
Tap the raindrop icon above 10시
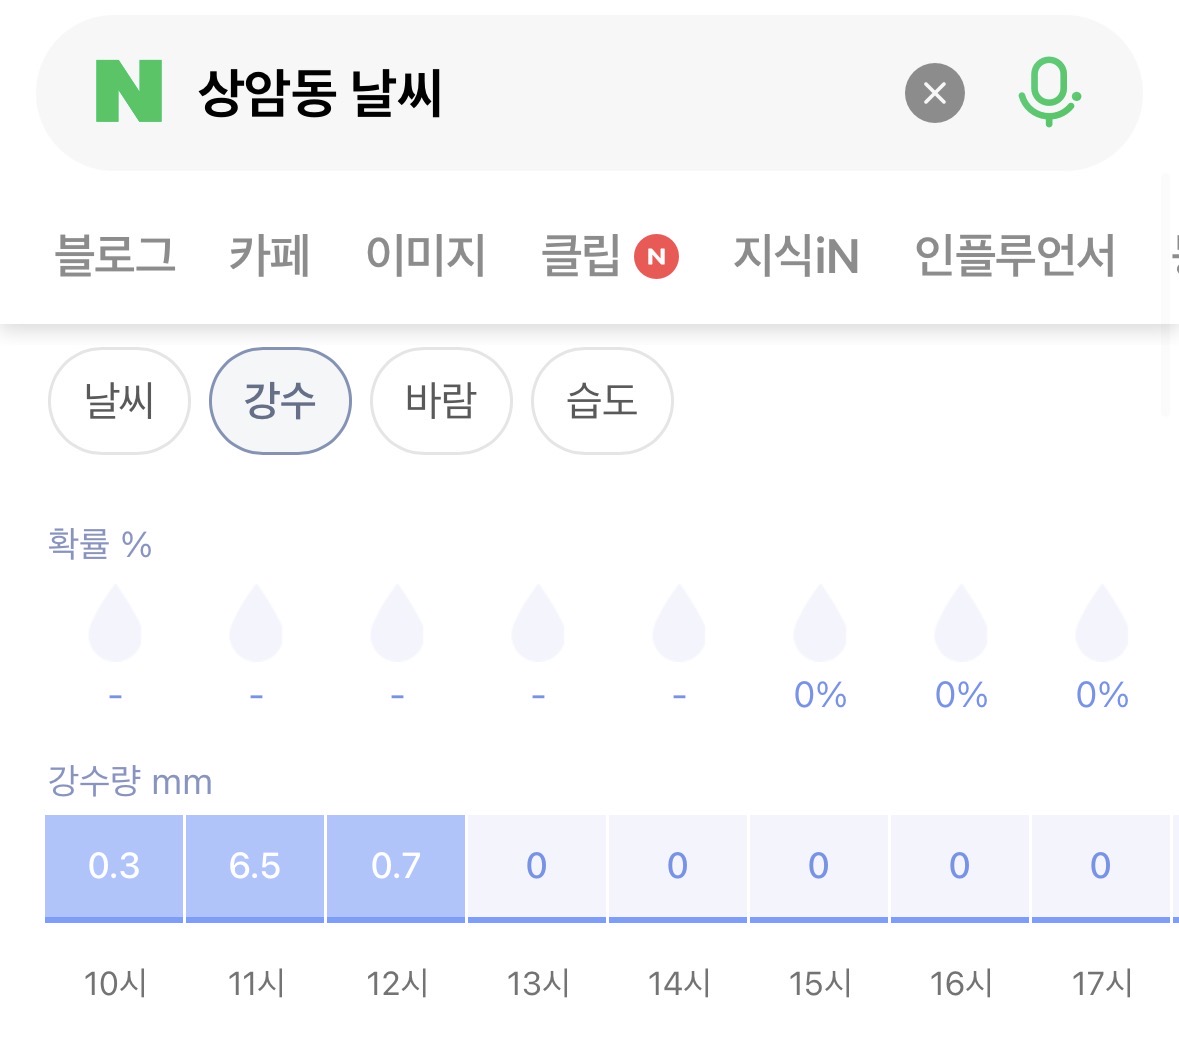(x=115, y=623)
